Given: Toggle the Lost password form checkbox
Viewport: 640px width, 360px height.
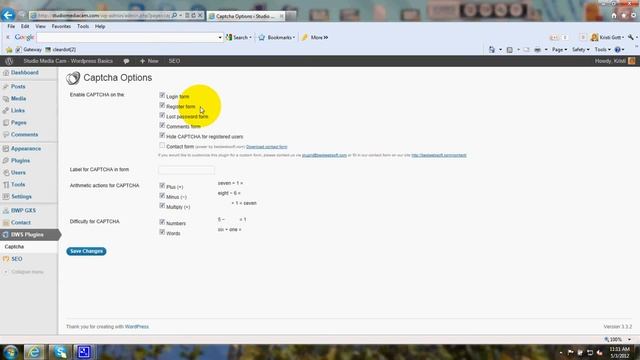Looking at the screenshot, I should [x=162, y=116].
